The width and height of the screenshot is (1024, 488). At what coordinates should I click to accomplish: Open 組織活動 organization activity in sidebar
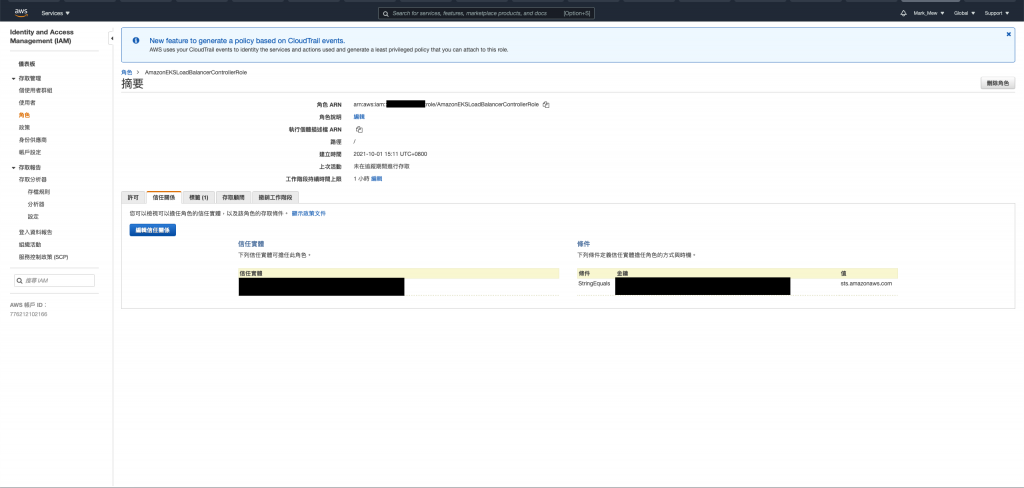pos(29,244)
